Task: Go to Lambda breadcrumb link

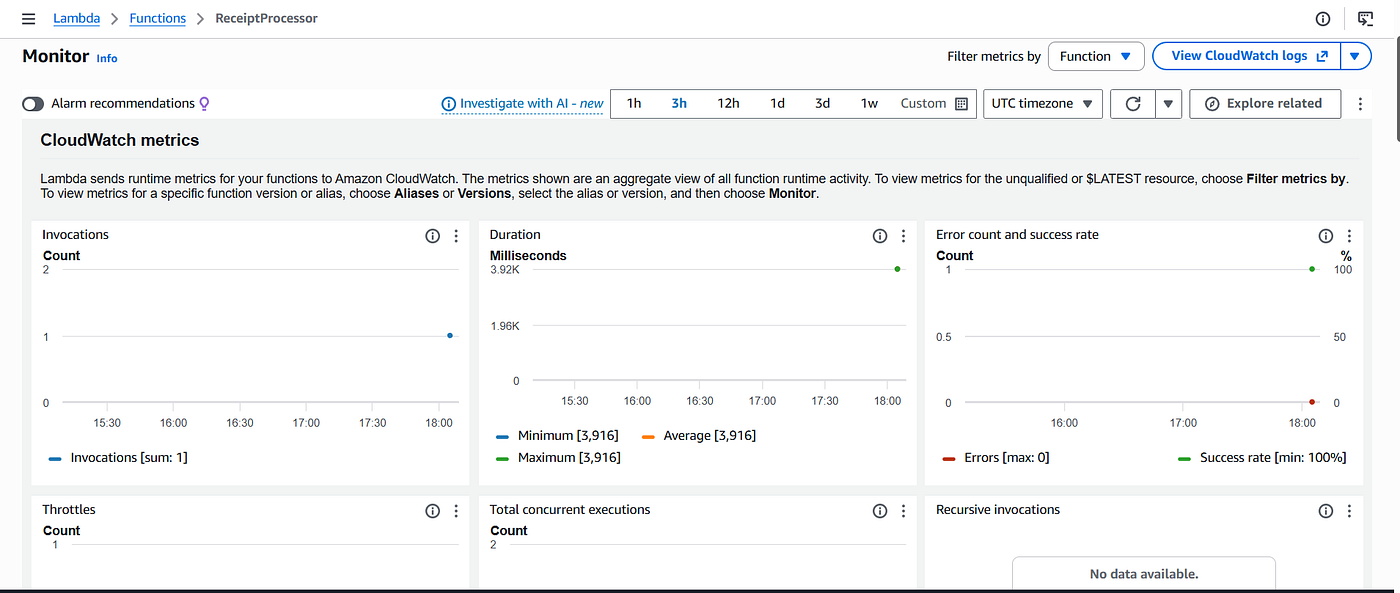Action: [76, 18]
